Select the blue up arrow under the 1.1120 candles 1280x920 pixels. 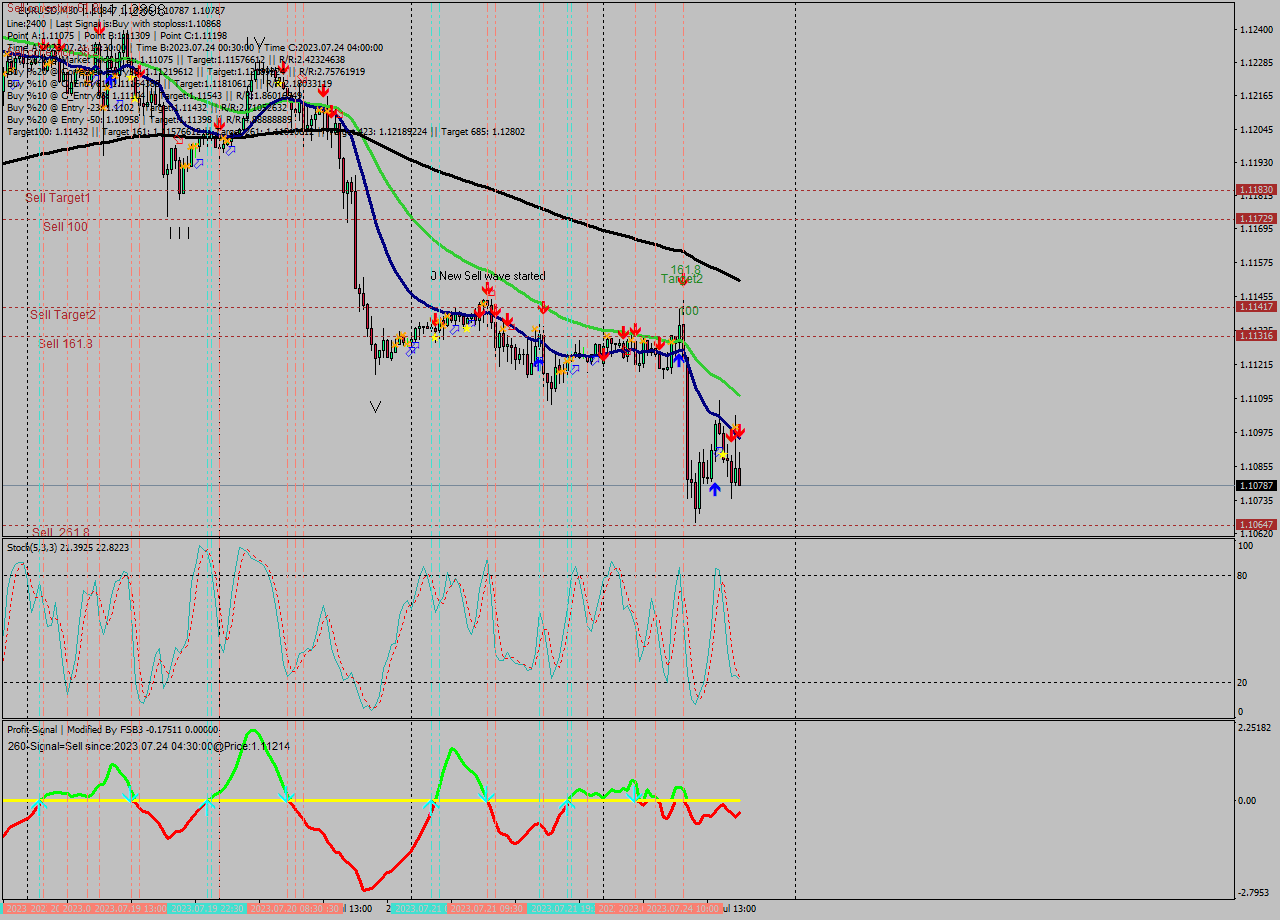[679, 360]
